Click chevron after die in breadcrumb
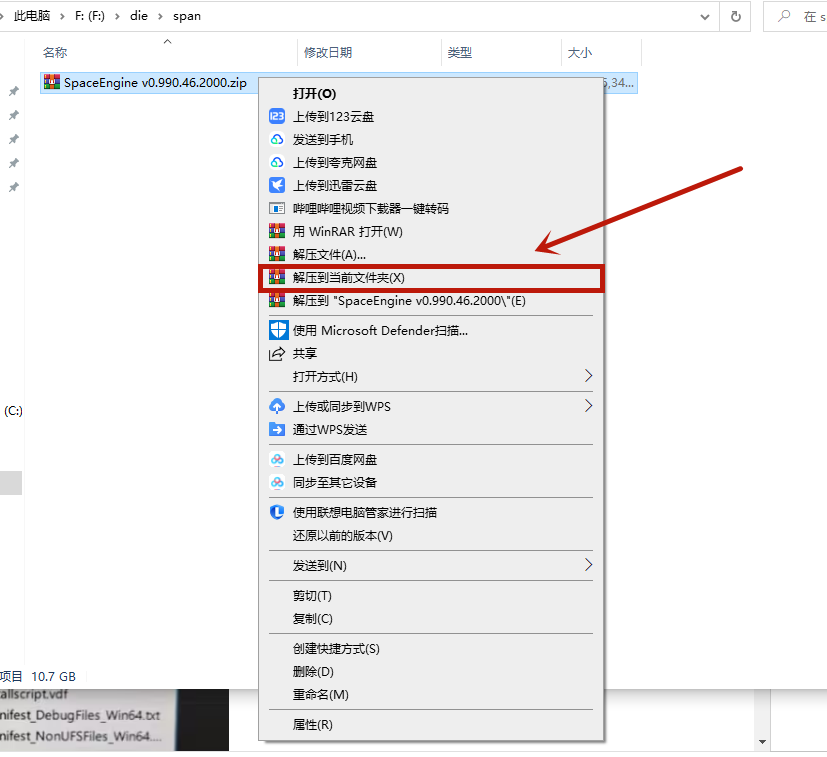 160,16
